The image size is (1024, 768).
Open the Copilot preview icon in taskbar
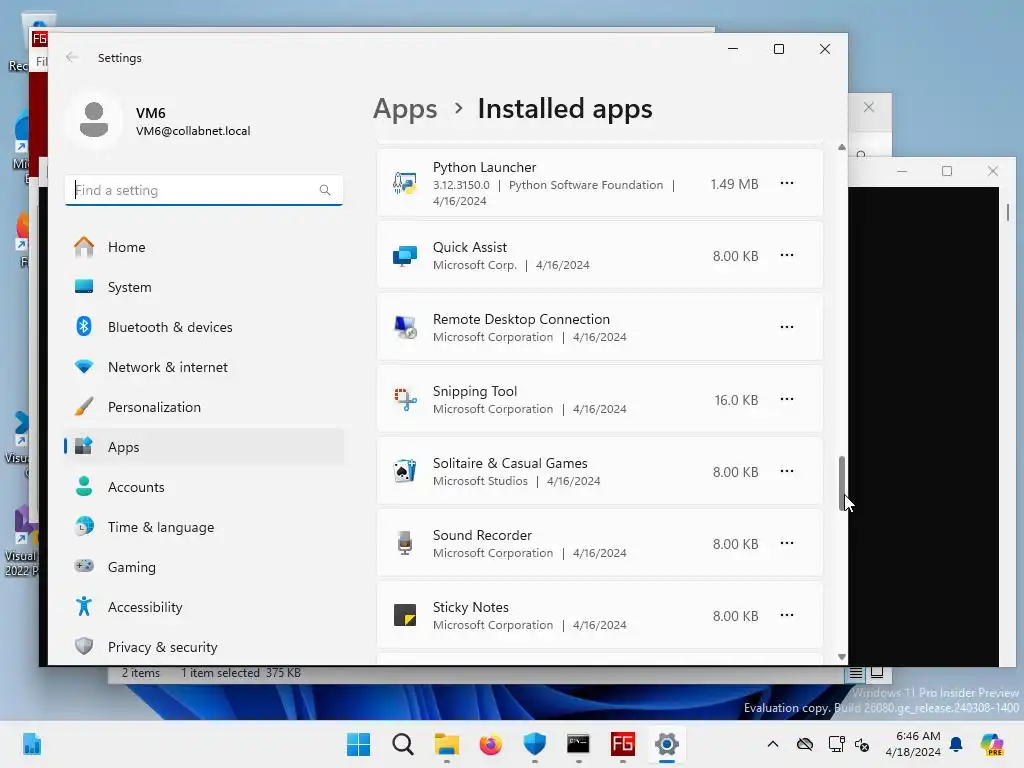[992, 744]
